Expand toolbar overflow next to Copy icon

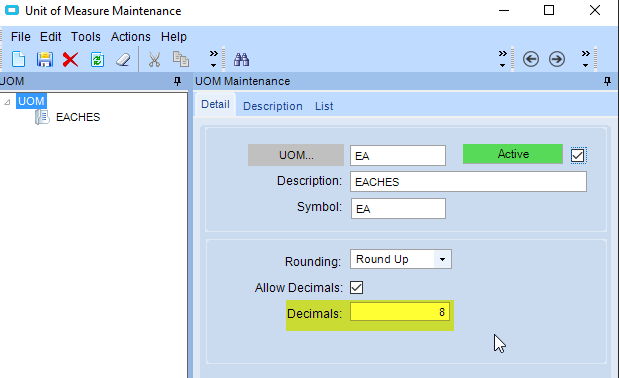pyautogui.click(x=214, y=59)
